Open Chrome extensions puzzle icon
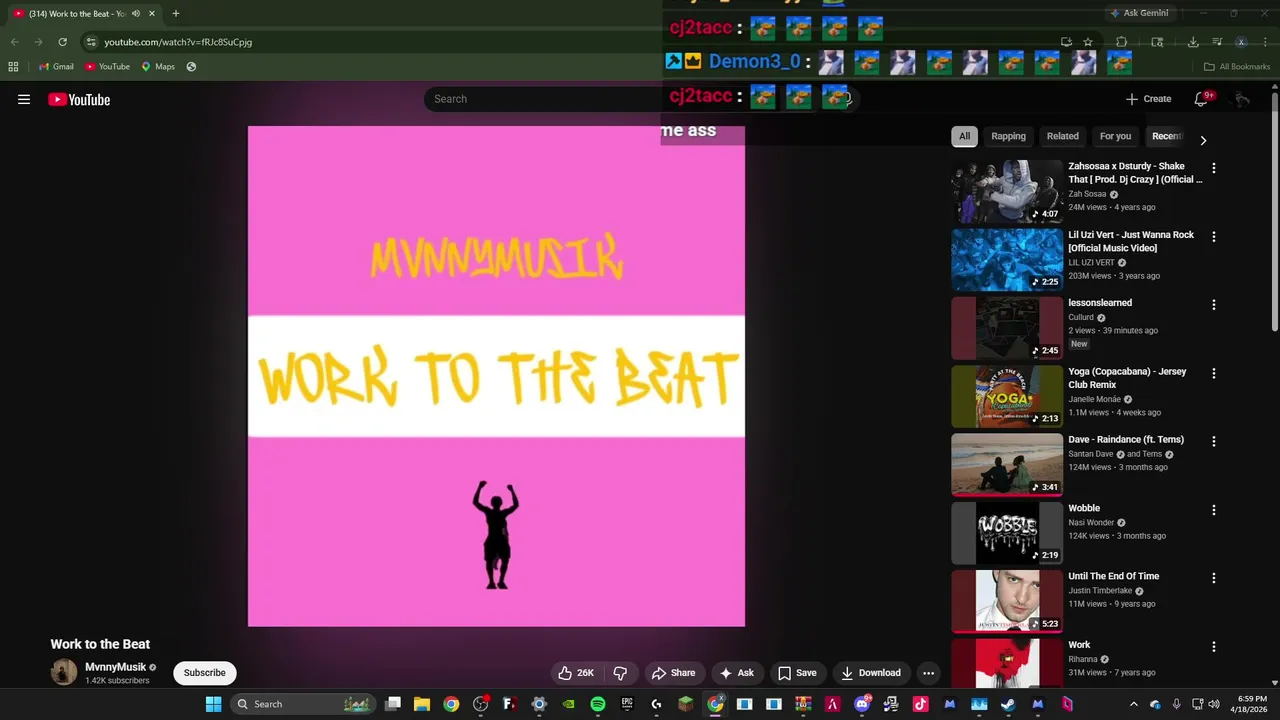The width and height of the screenshot is (1280, 720). click(x=1121, y=42)
